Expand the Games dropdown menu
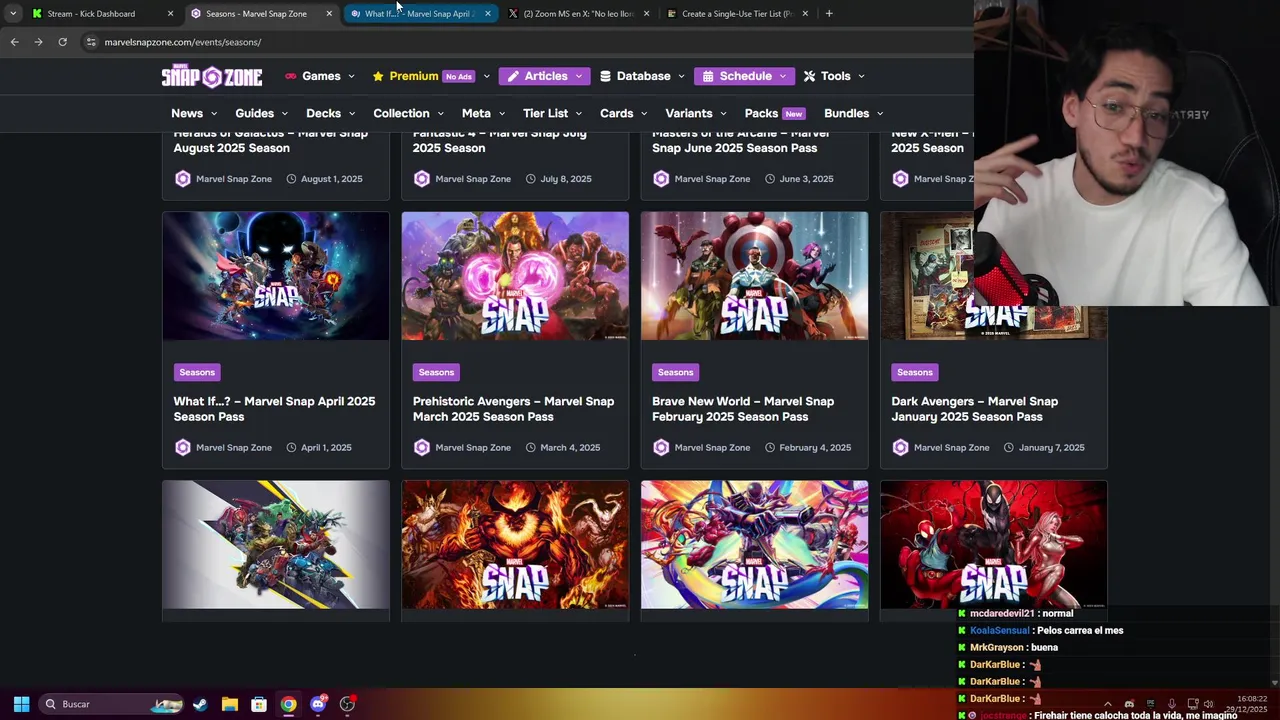Screen dimensions: 1280x720 point(320,76)
